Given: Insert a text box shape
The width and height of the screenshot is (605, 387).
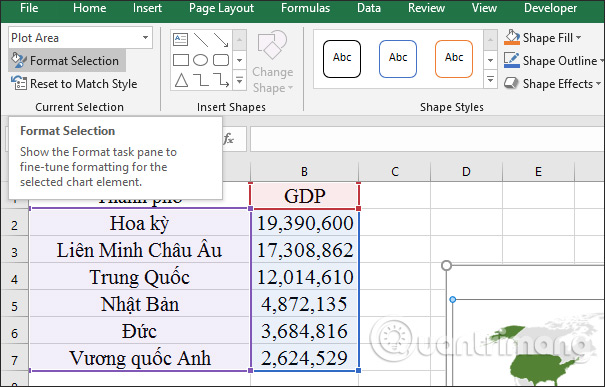Looking at the screenshot, I should point(180,39).
